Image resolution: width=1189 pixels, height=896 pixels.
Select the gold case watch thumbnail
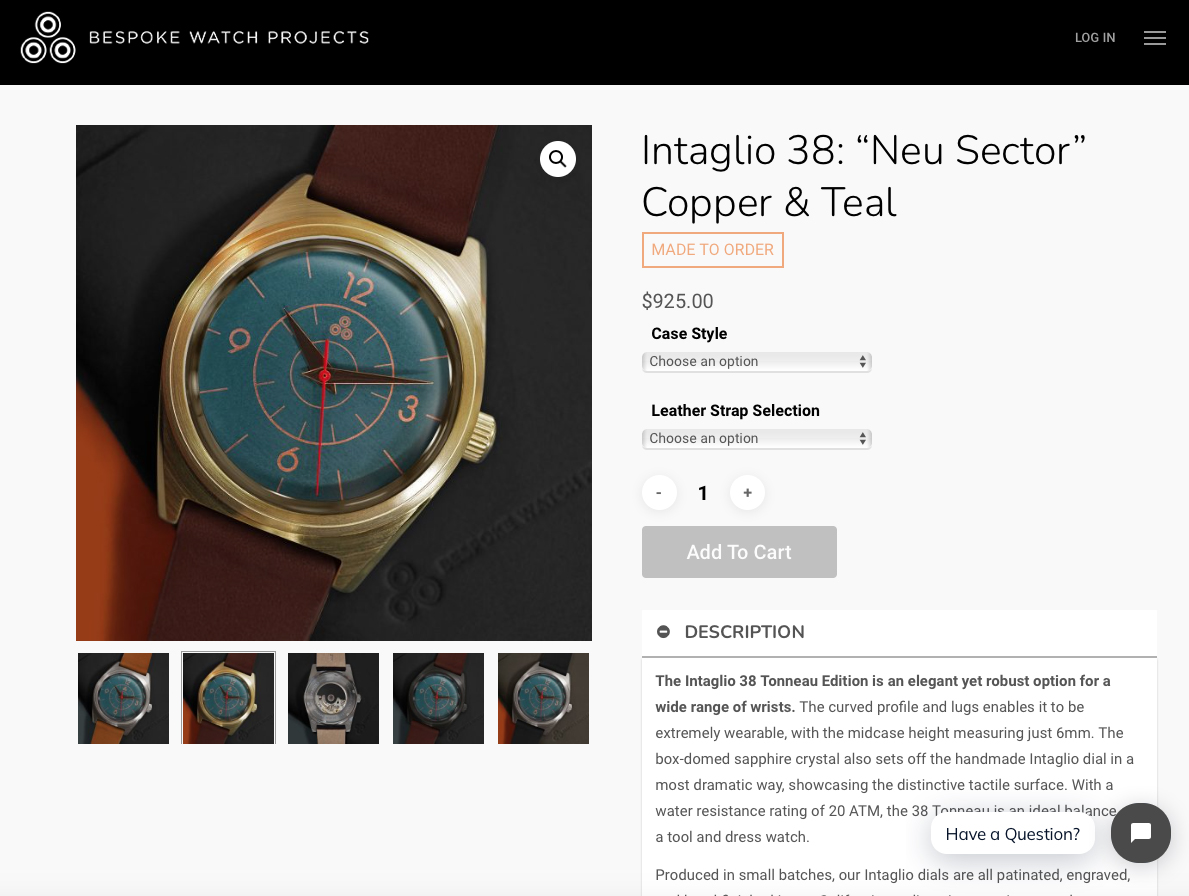[228, 698]
